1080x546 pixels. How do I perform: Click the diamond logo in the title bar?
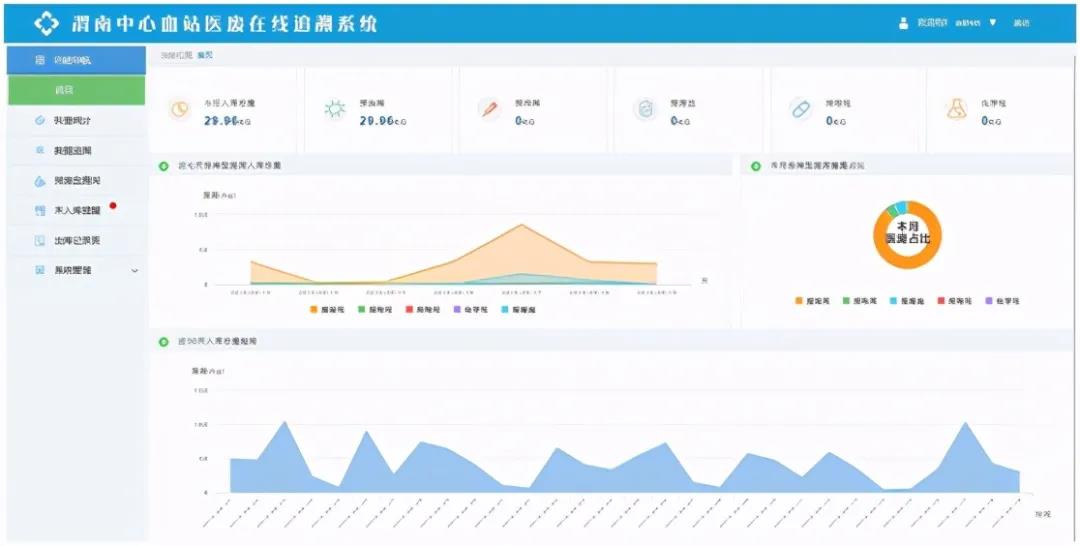(47, 23)
